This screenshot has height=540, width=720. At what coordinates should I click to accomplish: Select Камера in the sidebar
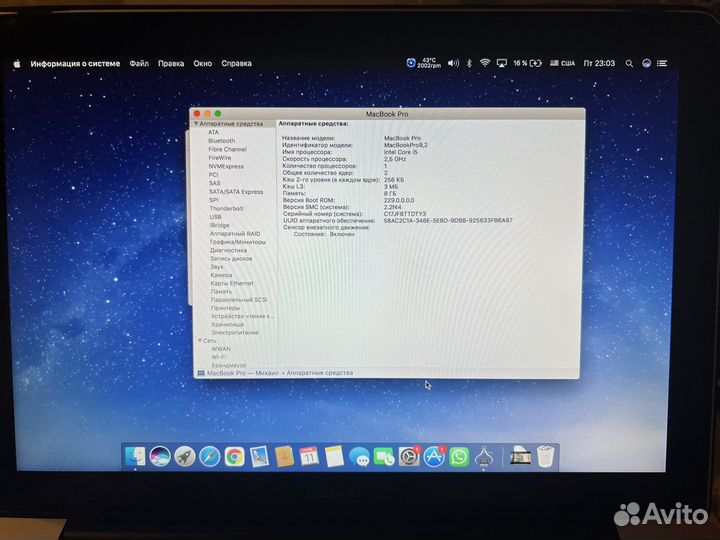point(221,275)
